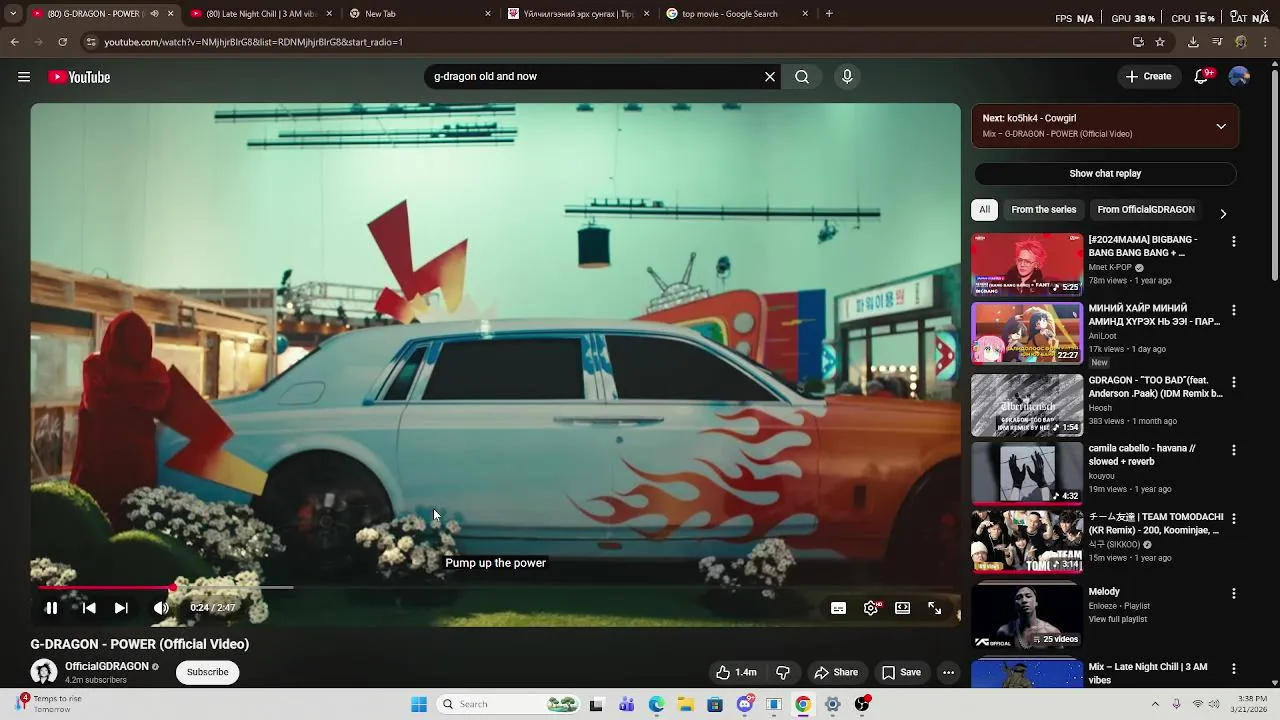
Task: Open the account avatar menu
Action: click(x=1239, y=77)
